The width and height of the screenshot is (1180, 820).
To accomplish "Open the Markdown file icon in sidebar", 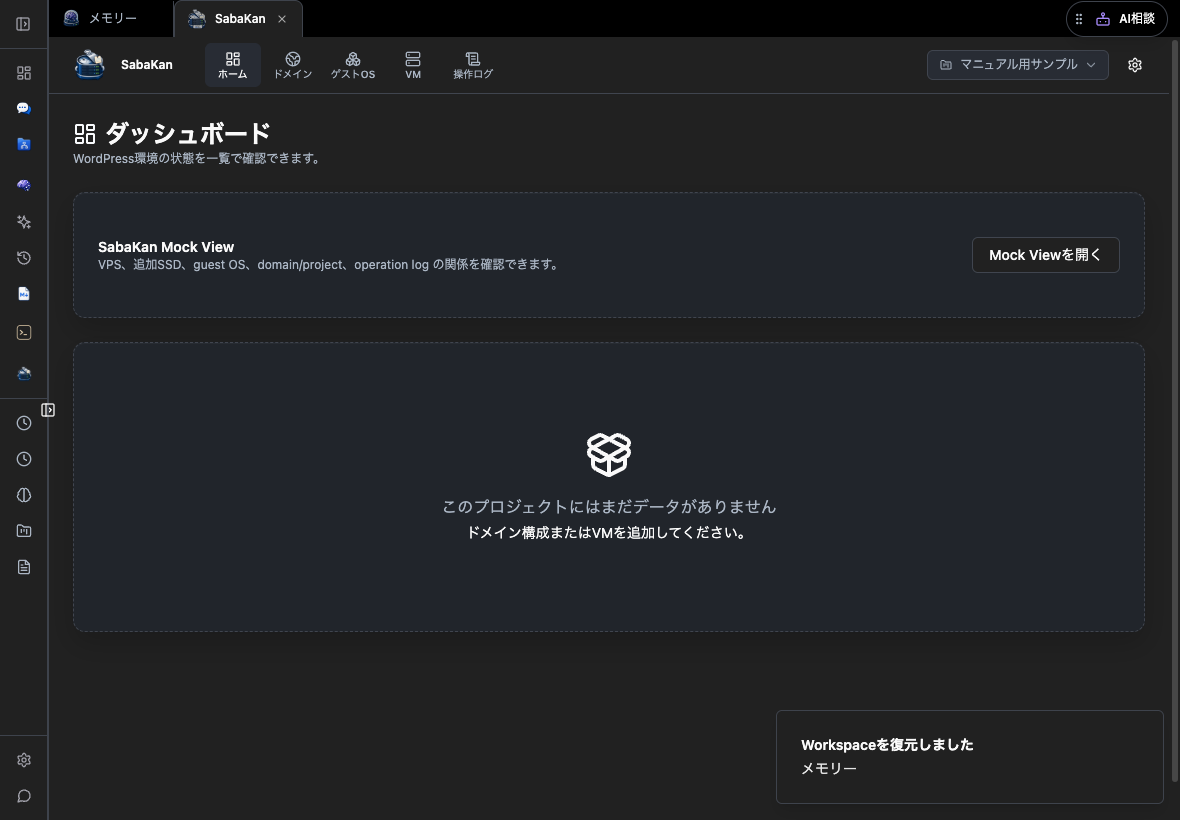I will (x=23, y=294).
